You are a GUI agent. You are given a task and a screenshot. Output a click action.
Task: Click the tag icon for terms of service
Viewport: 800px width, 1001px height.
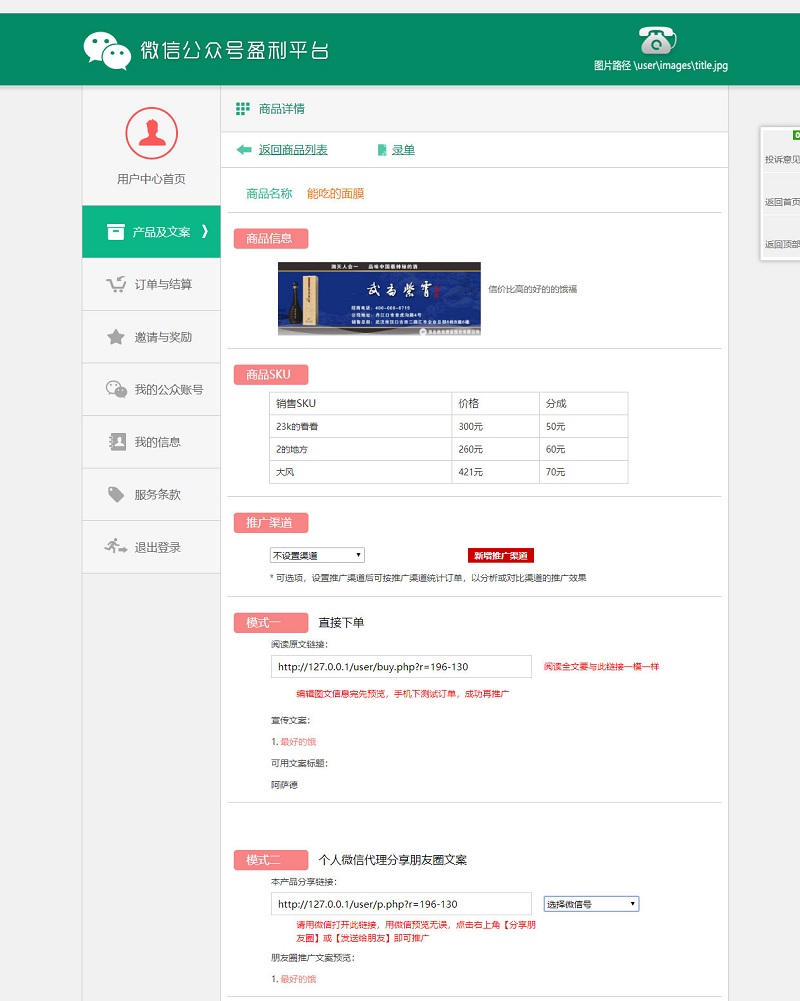(x=116, y=495)
